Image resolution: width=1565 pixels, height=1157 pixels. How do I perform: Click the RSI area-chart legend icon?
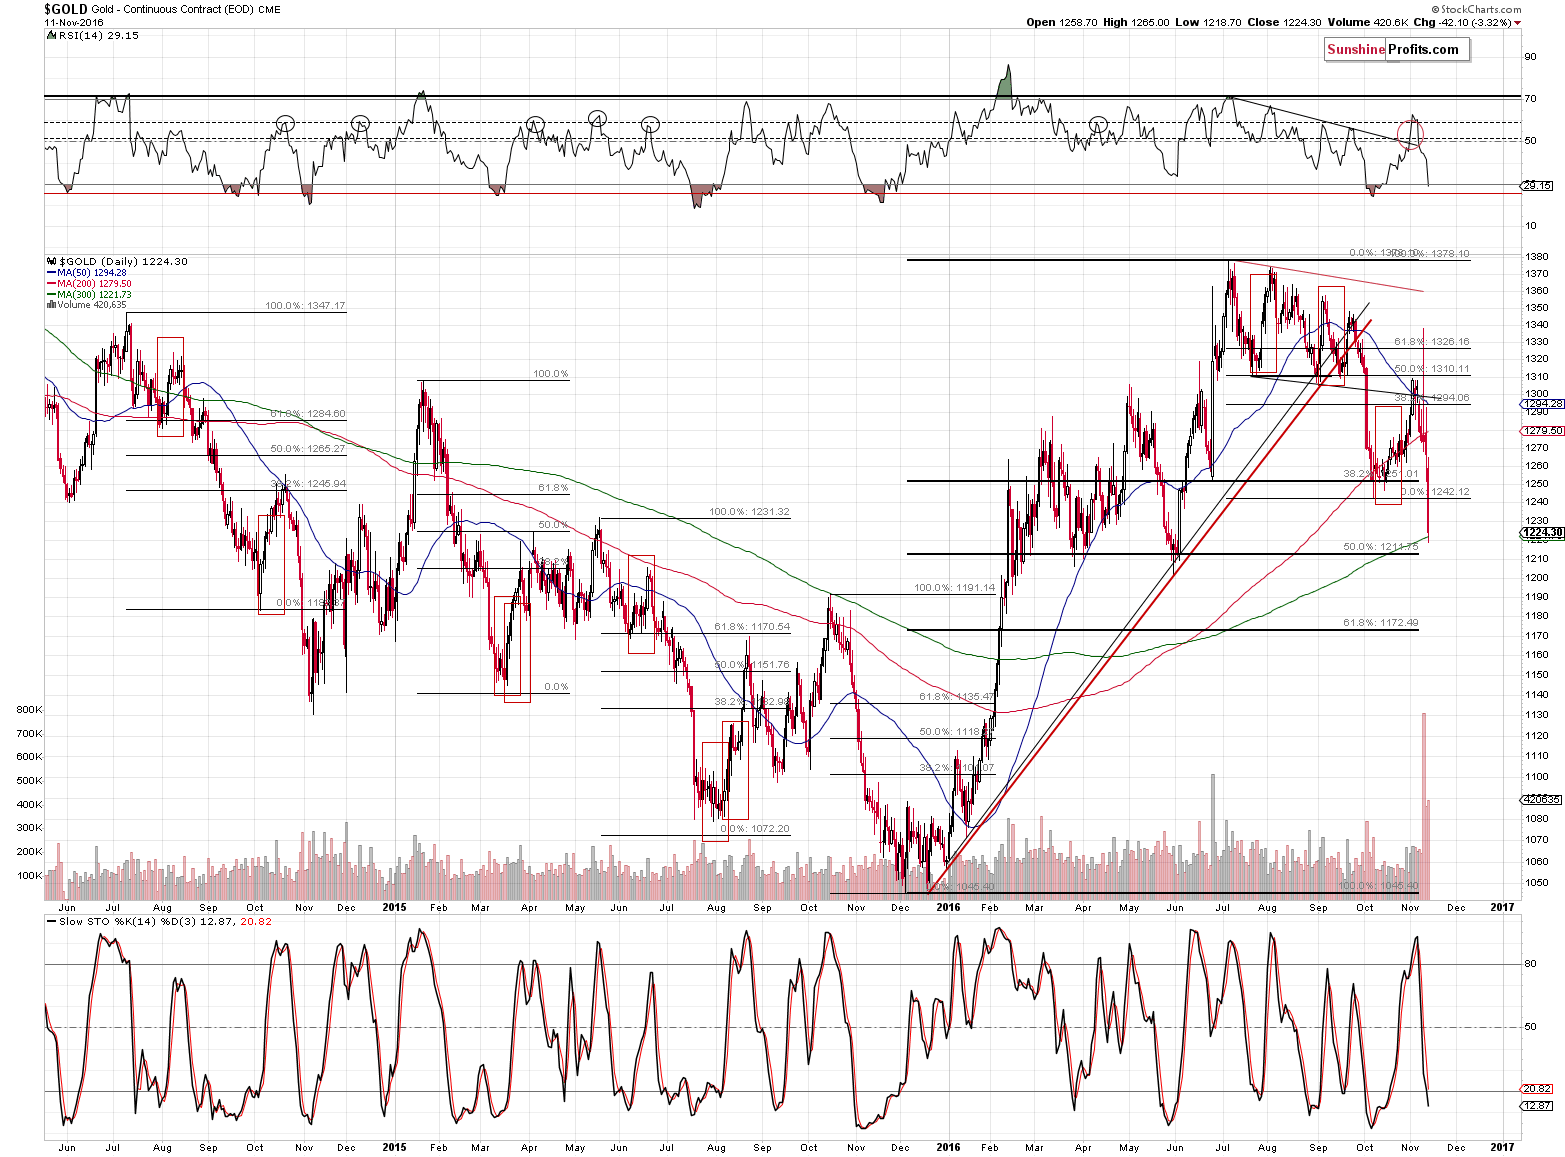51,35
